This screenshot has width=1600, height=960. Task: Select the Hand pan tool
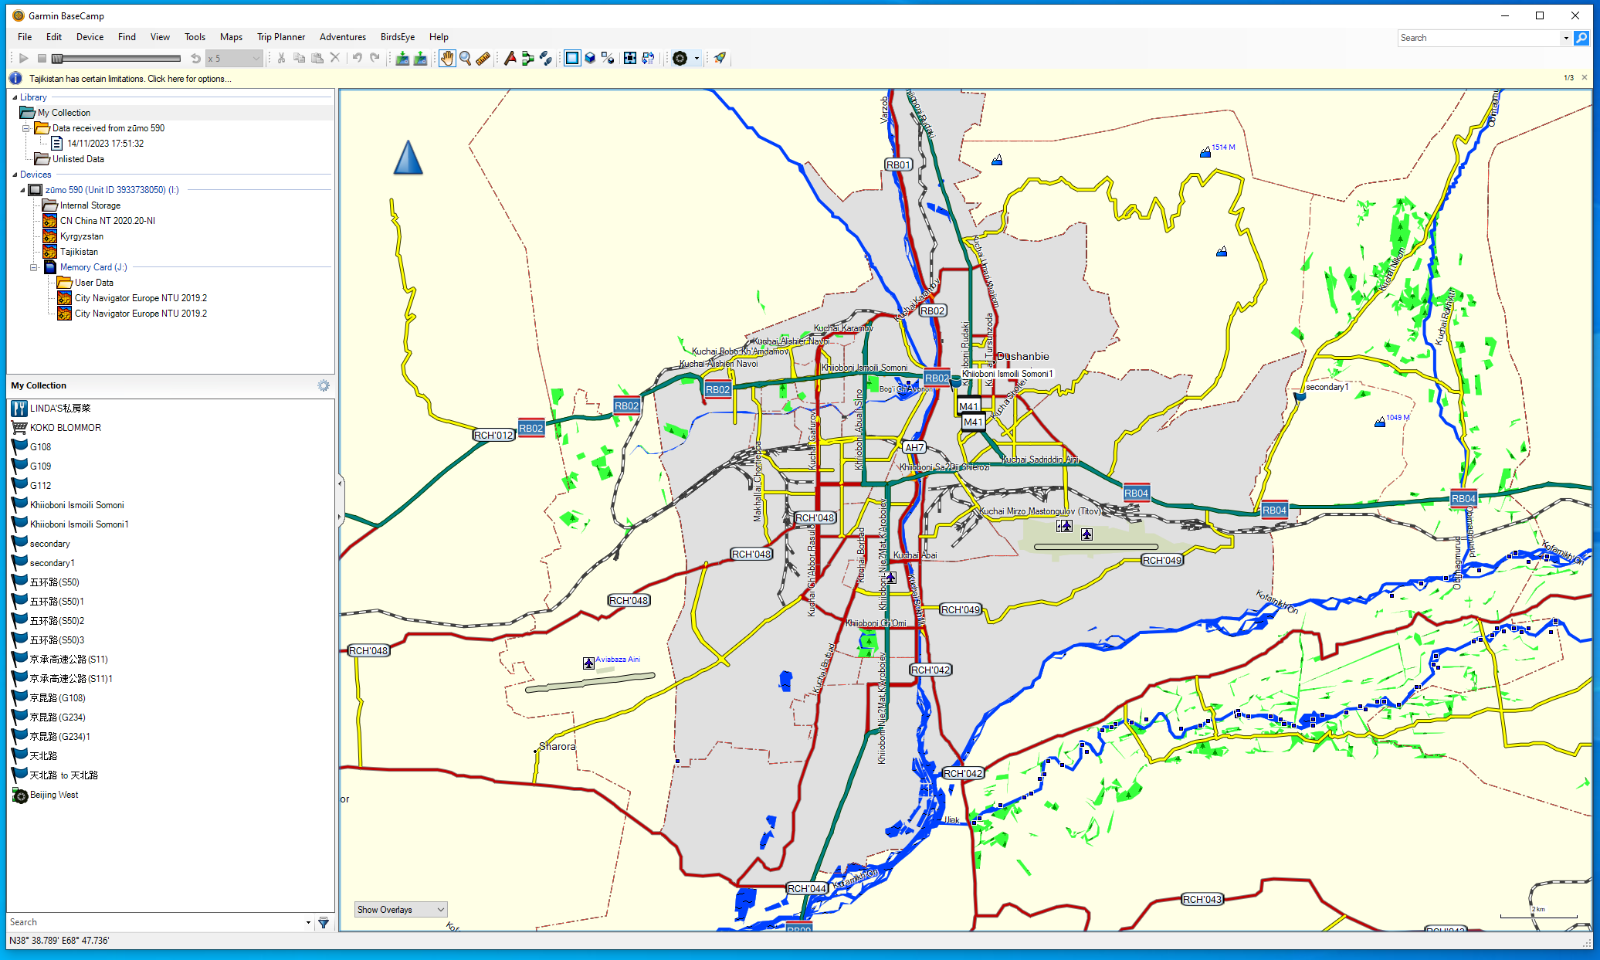click(x=447, y=58)
